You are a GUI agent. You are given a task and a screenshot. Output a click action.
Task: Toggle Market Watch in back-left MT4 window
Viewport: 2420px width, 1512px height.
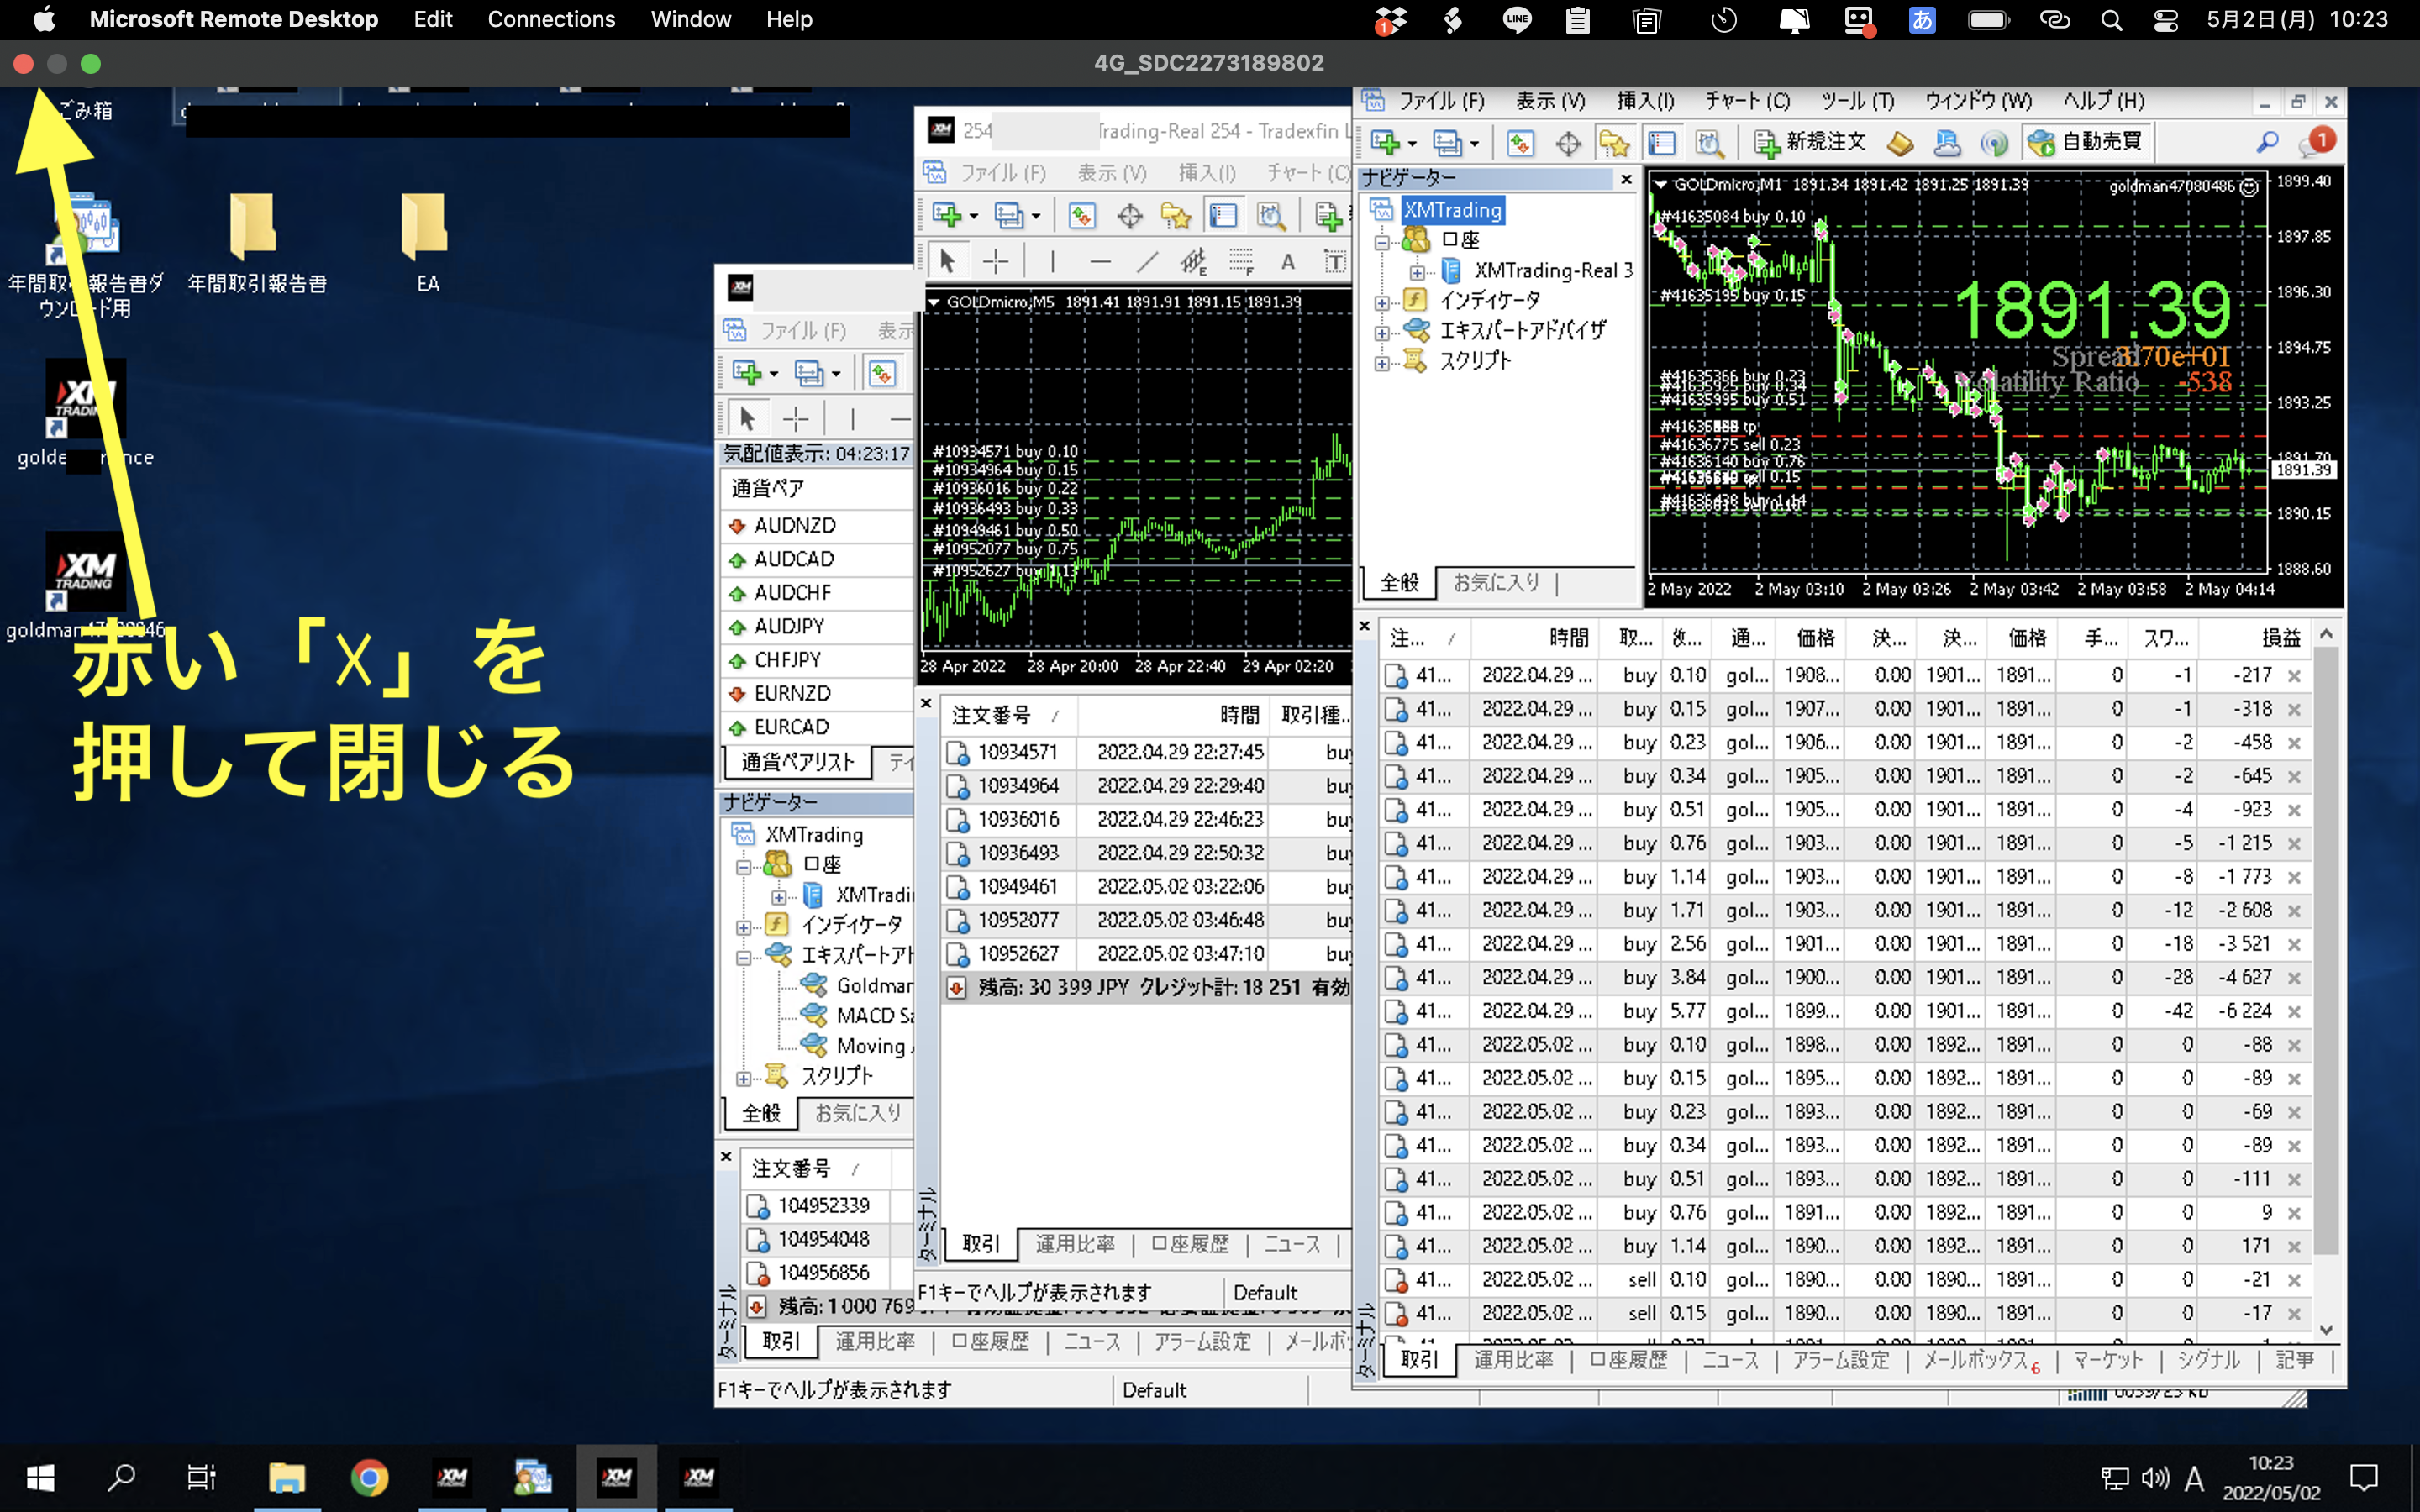click(x=881, y=373)
